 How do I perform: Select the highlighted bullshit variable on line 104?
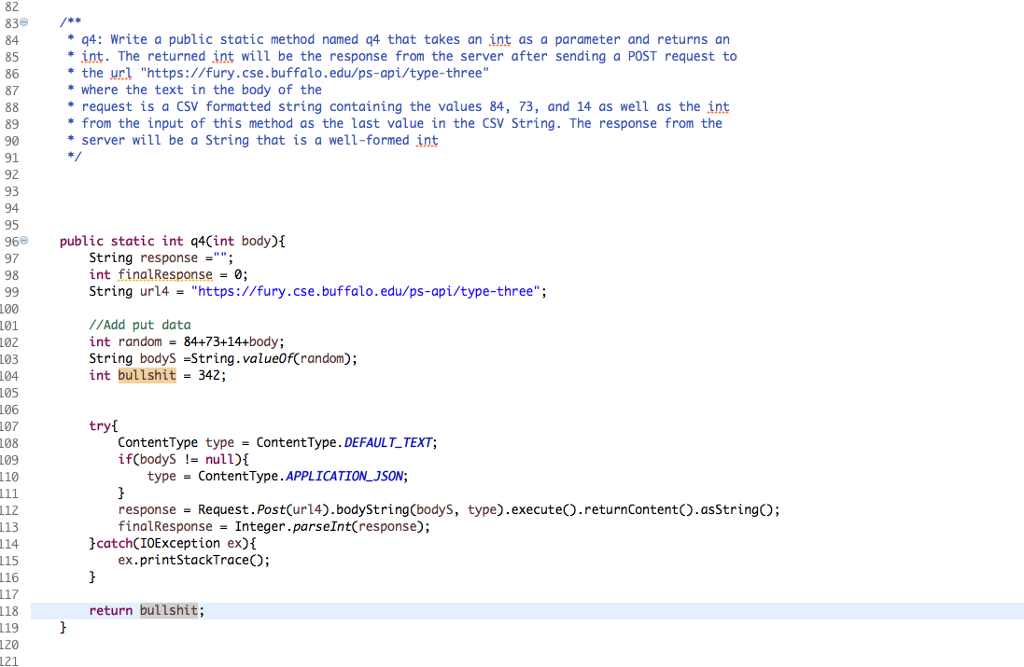(147, 374)
